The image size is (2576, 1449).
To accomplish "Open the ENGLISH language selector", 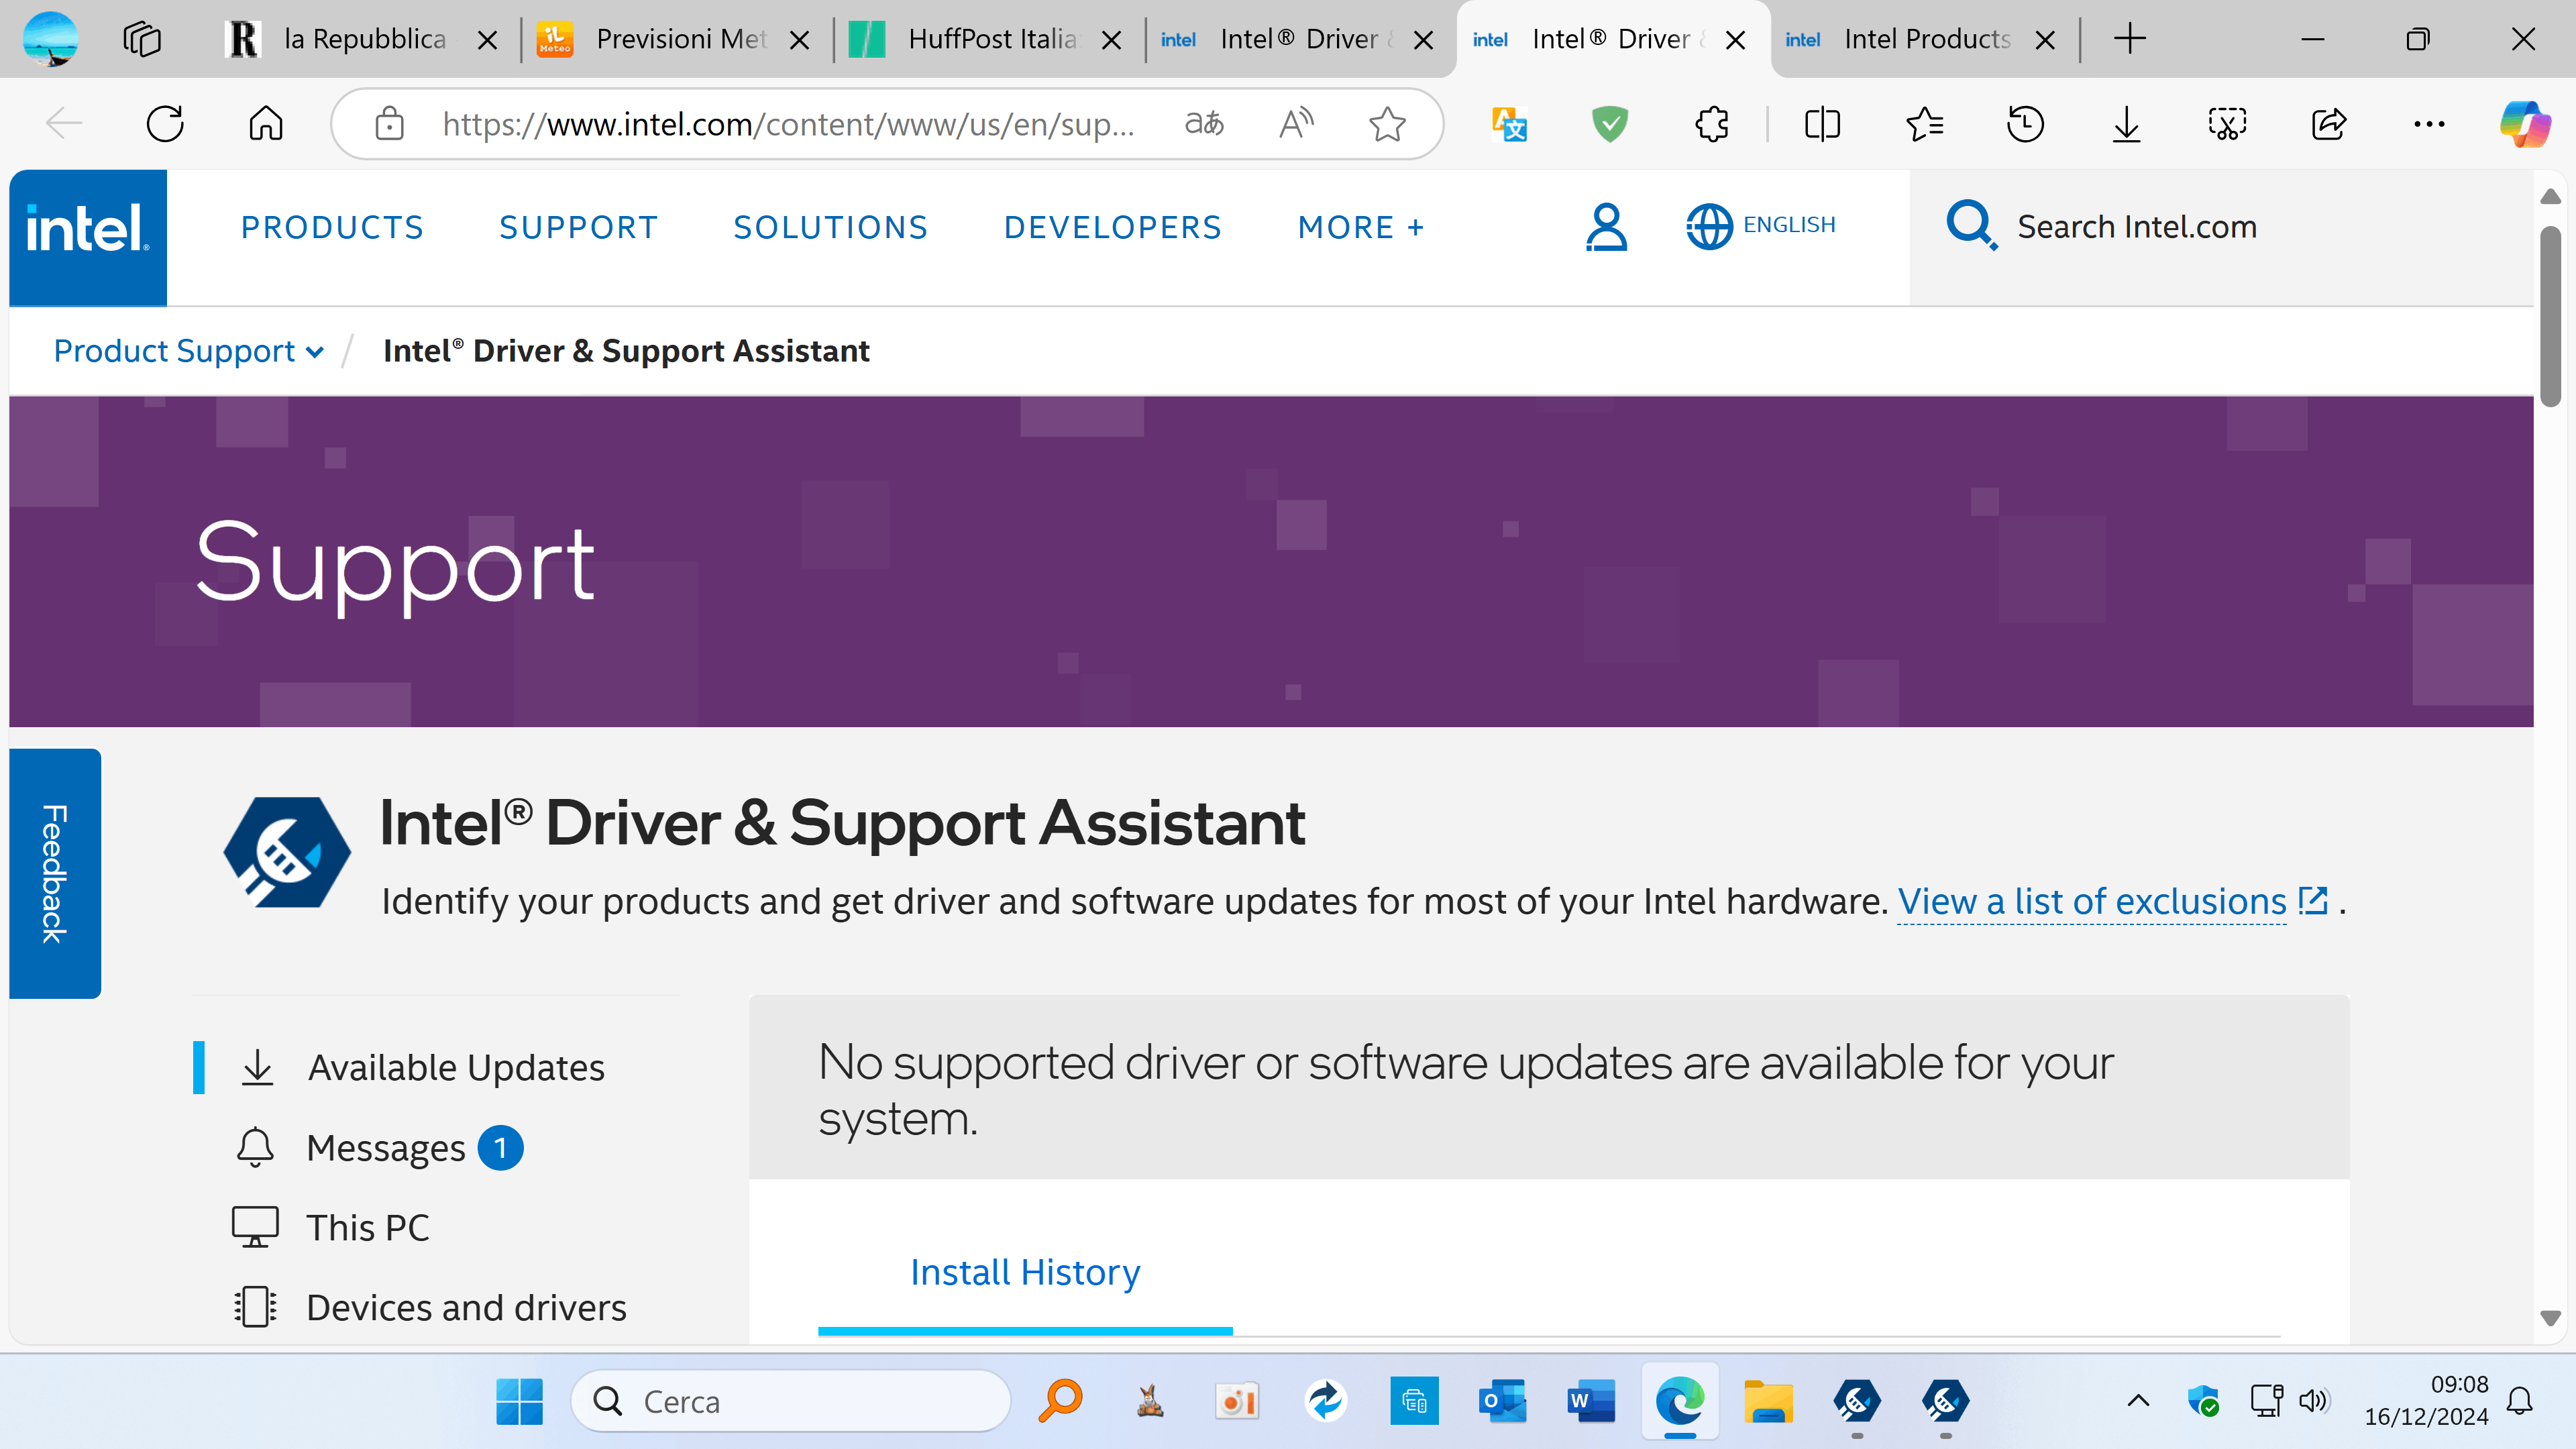I will click(1761, 226).
